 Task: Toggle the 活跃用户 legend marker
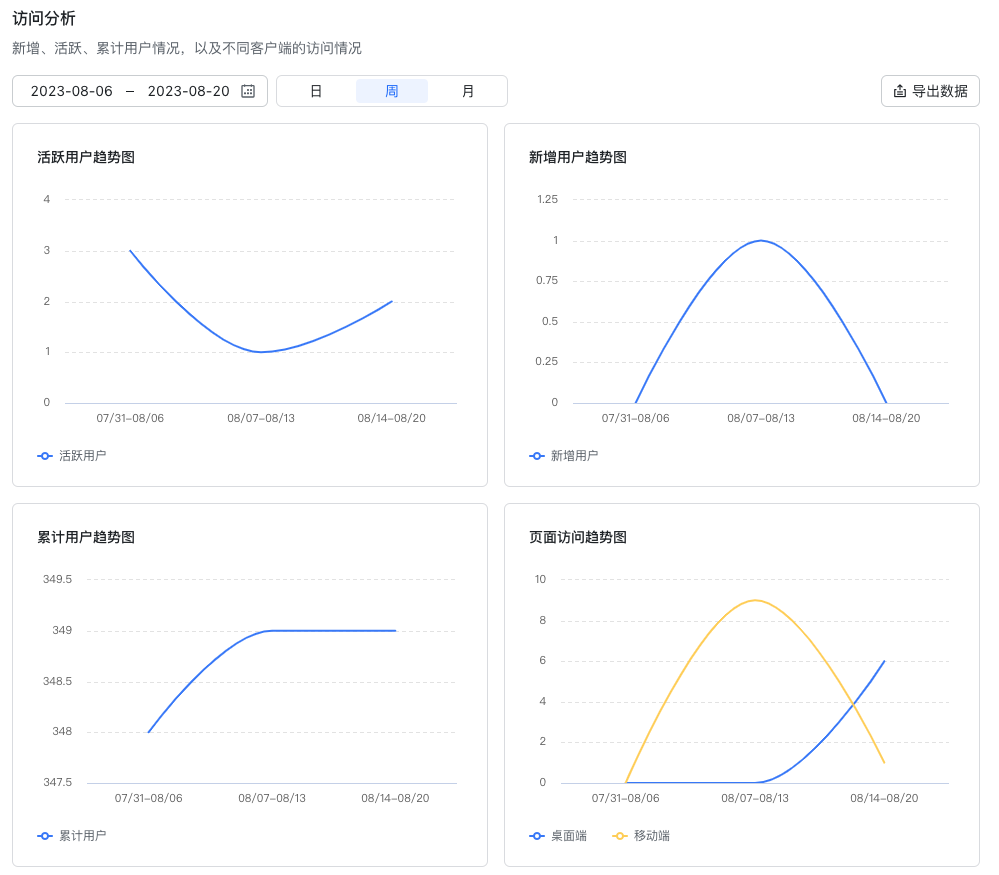click(x=45, y=456)
